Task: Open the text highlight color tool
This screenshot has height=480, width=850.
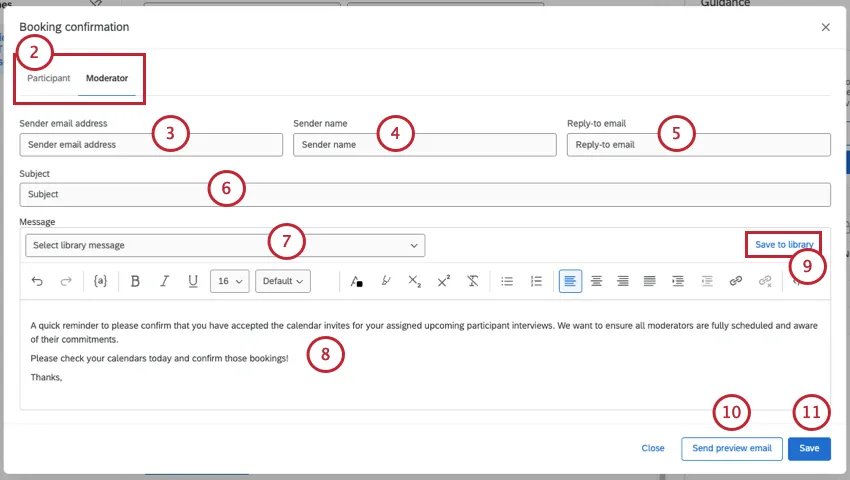Action: 385,281
